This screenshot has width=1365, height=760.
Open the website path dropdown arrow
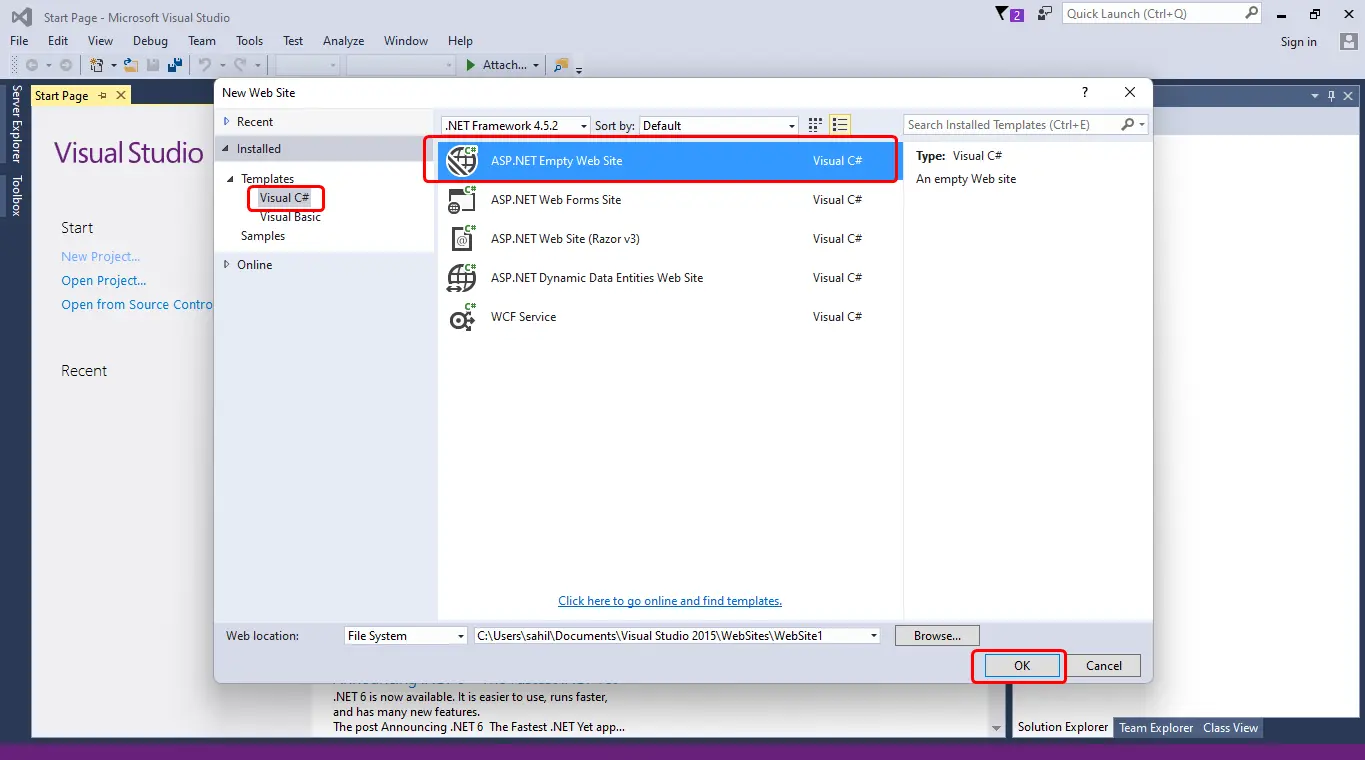coord(874,636)
